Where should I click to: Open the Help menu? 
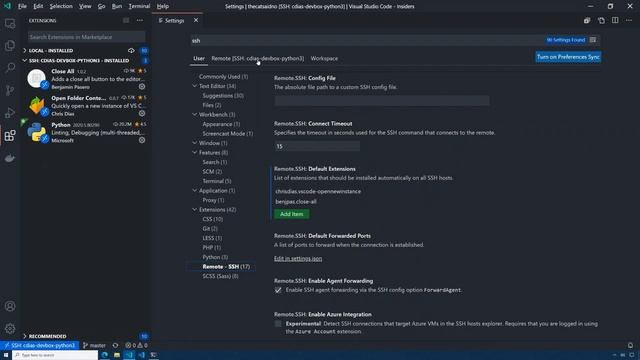point(163,7)
